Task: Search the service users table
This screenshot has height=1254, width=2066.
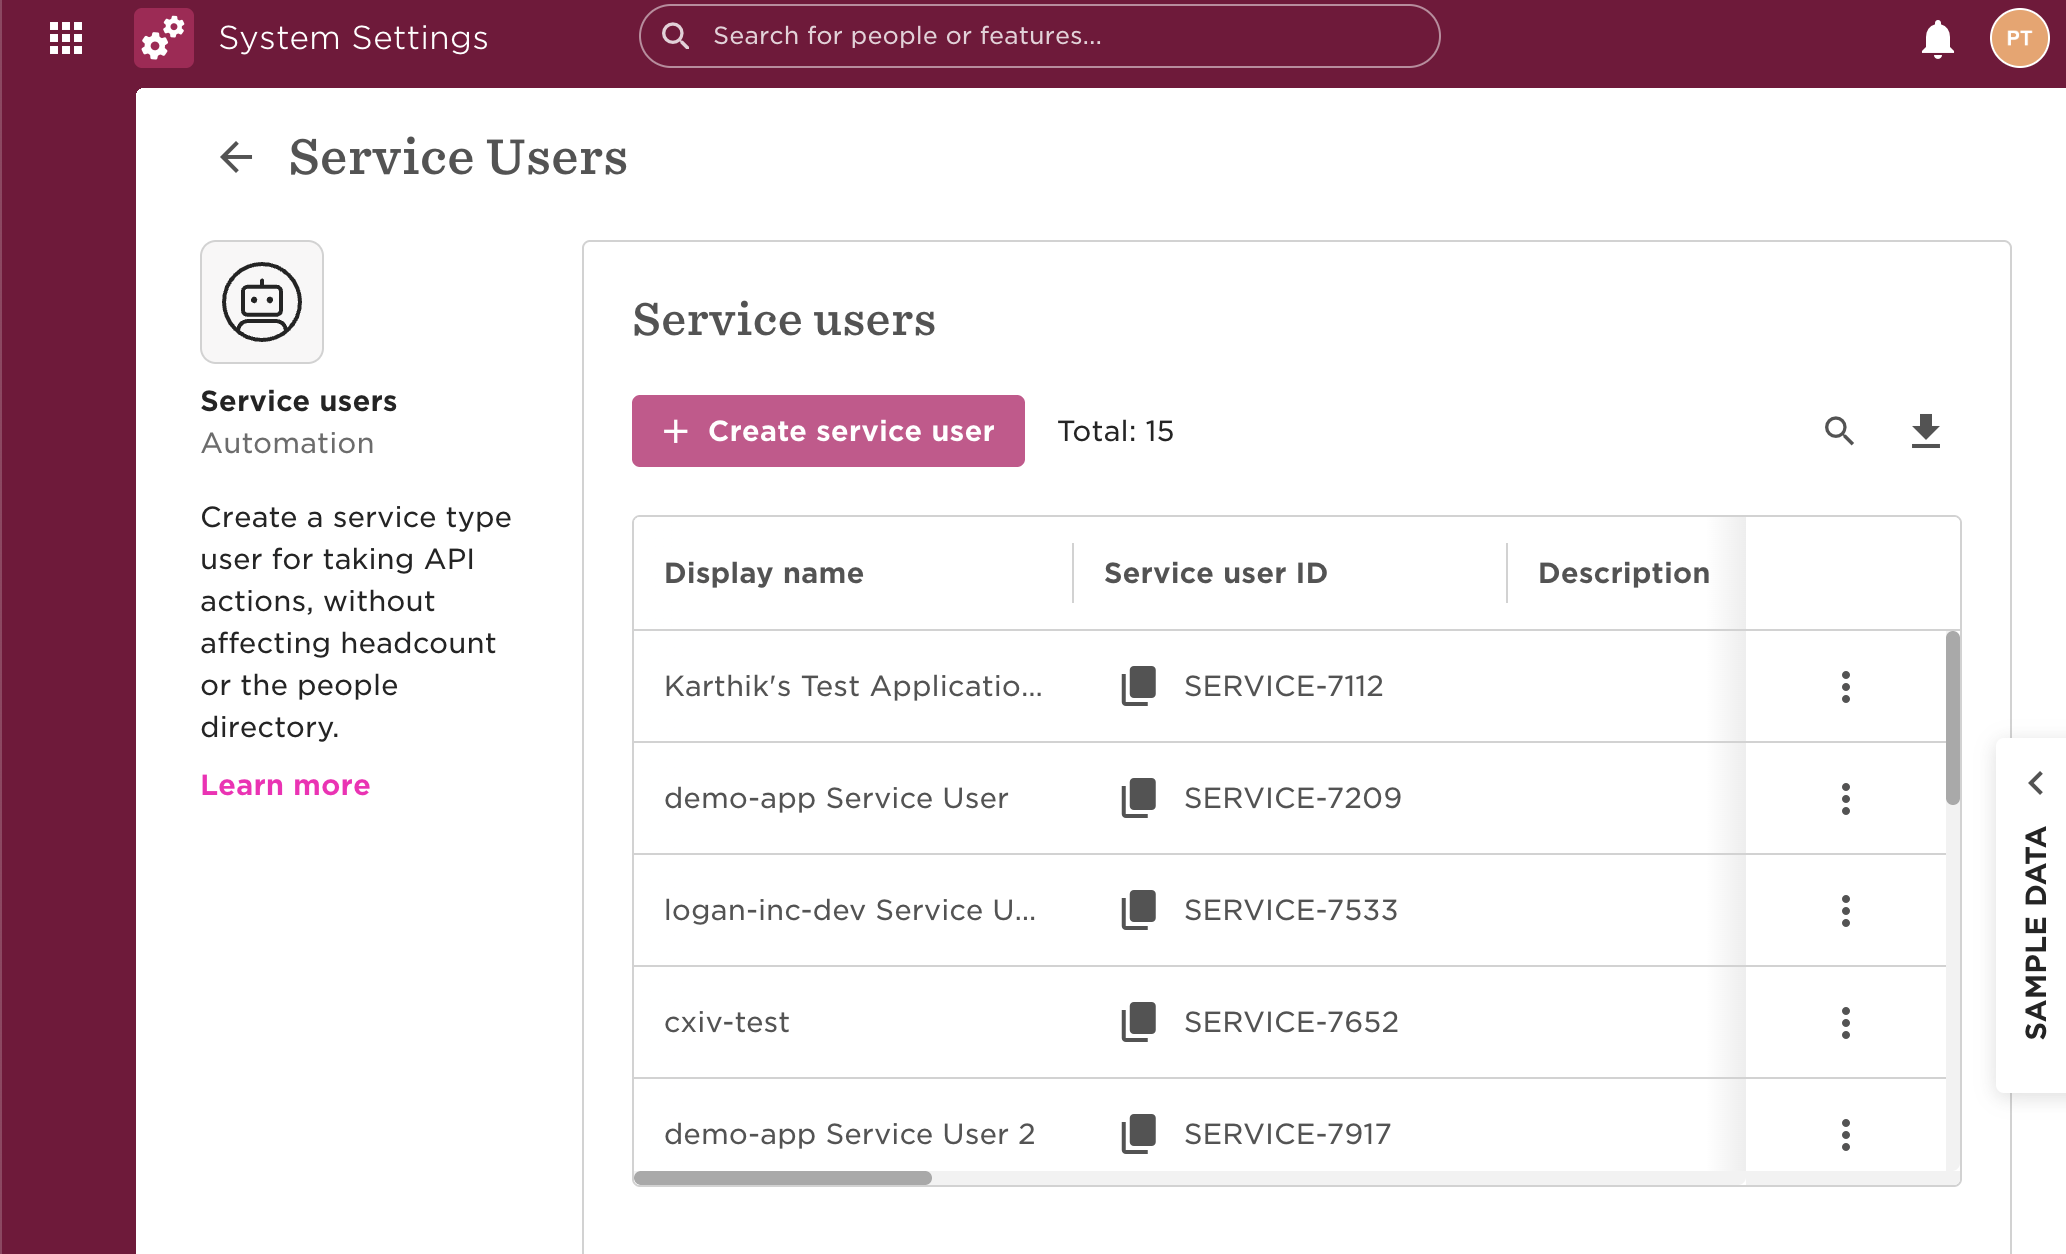Action: click(1839, 431)
